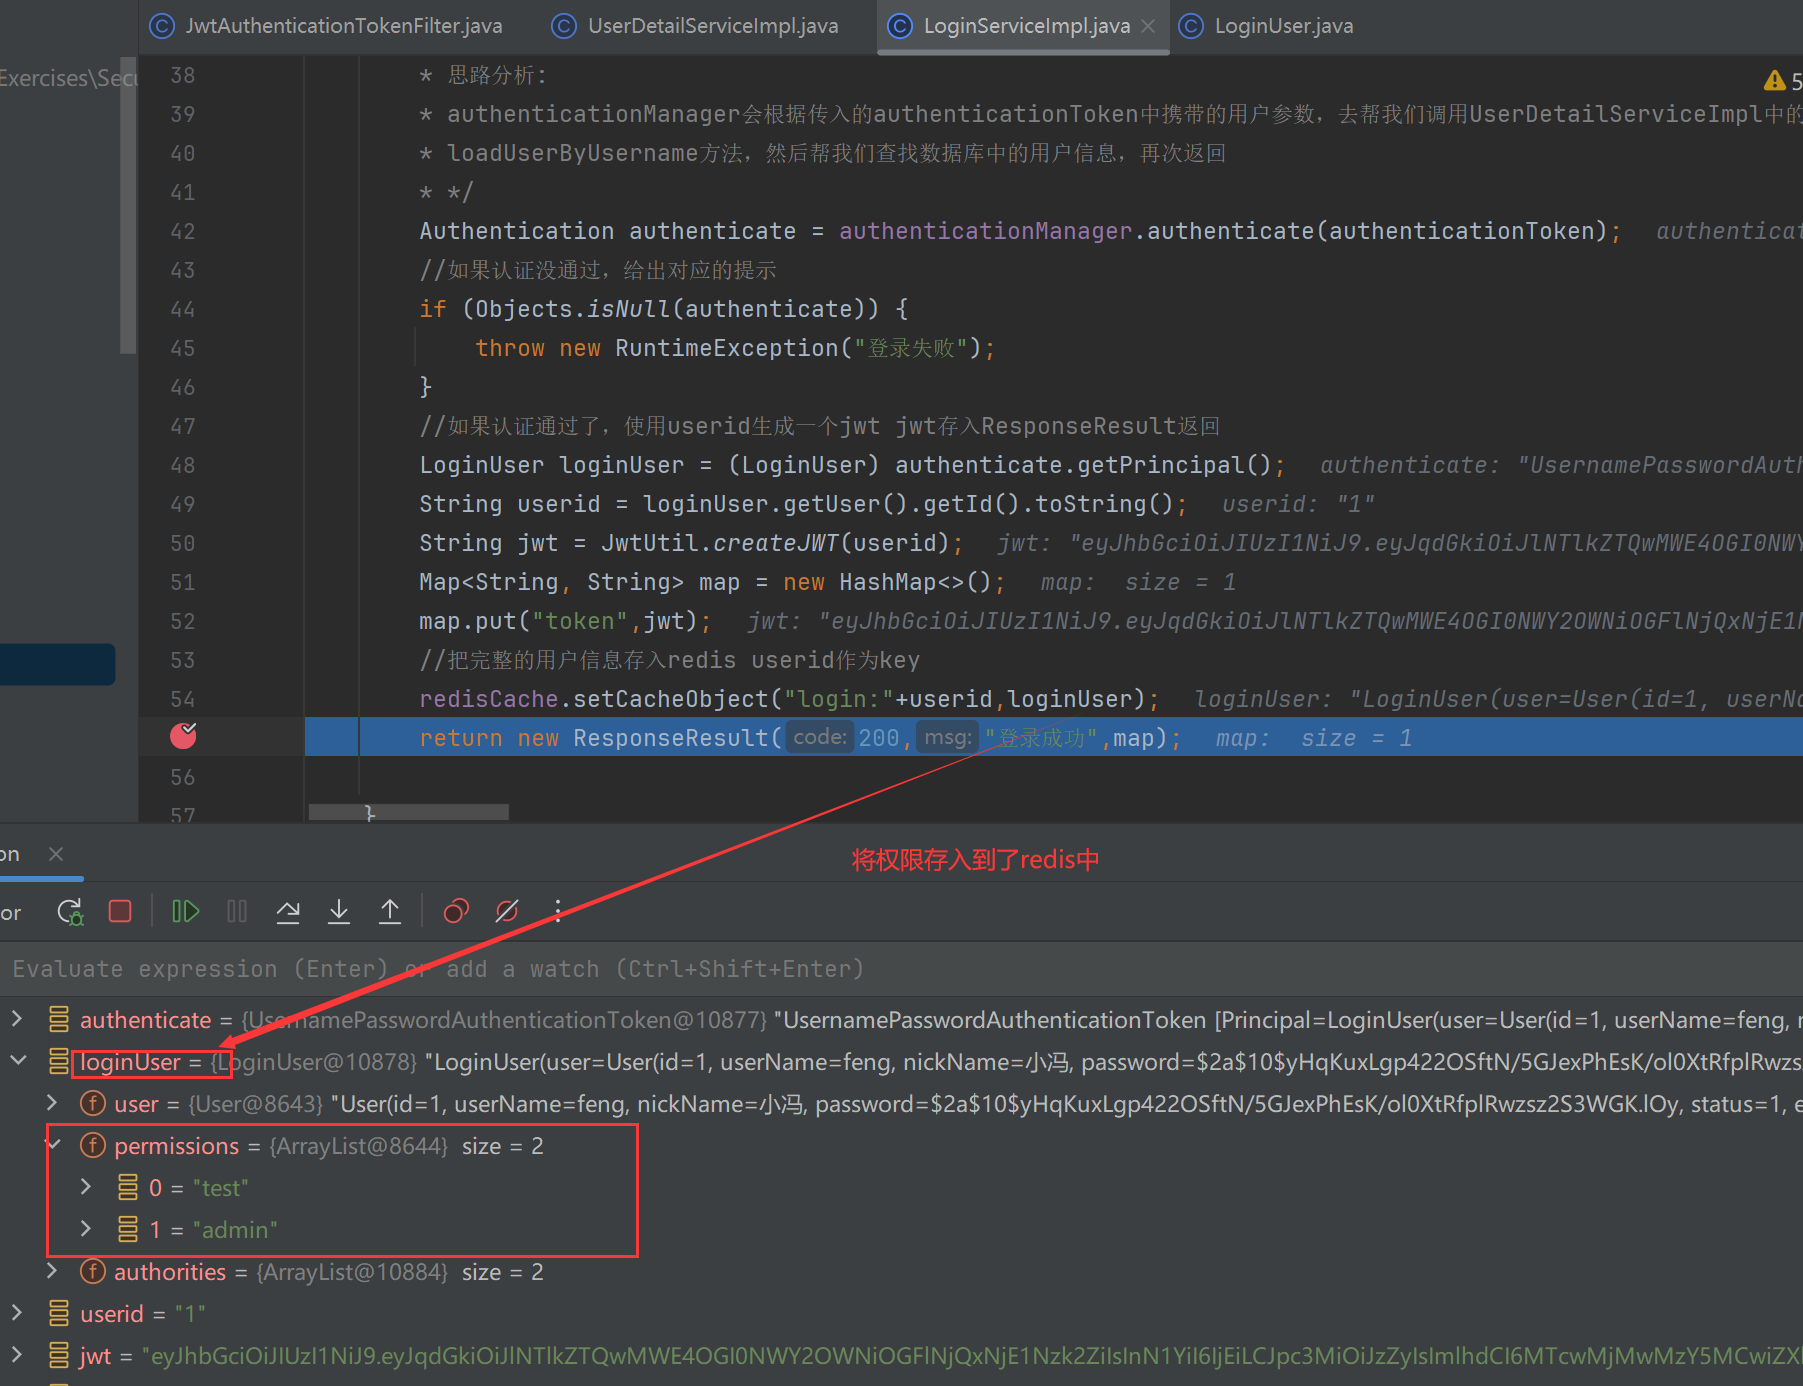1803x1386 pixels.
Task: Click the editor horizontal scrollbar
Action: tap(408, 812)
